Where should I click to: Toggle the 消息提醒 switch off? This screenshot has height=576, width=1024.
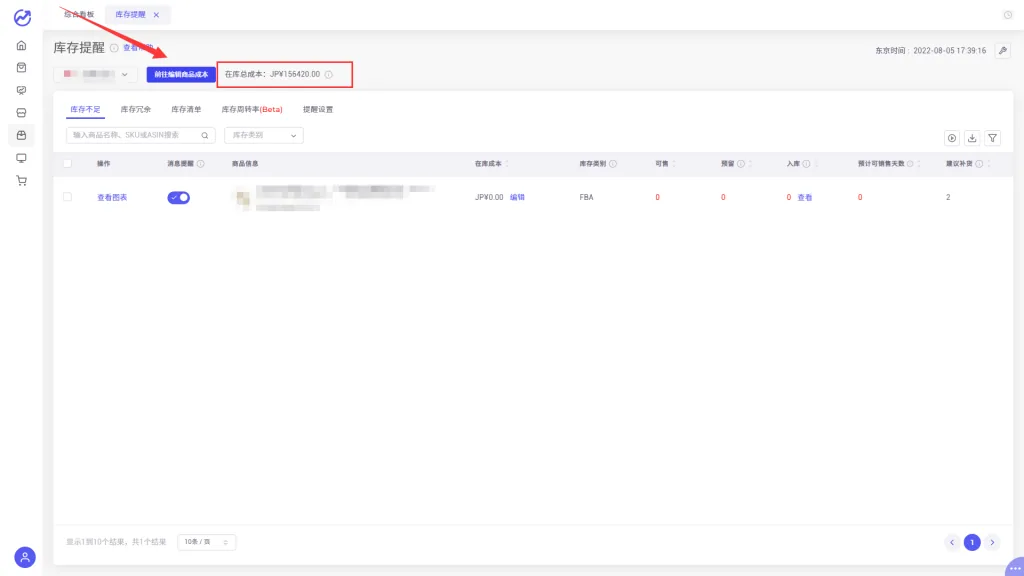click(x=178, y=197)
